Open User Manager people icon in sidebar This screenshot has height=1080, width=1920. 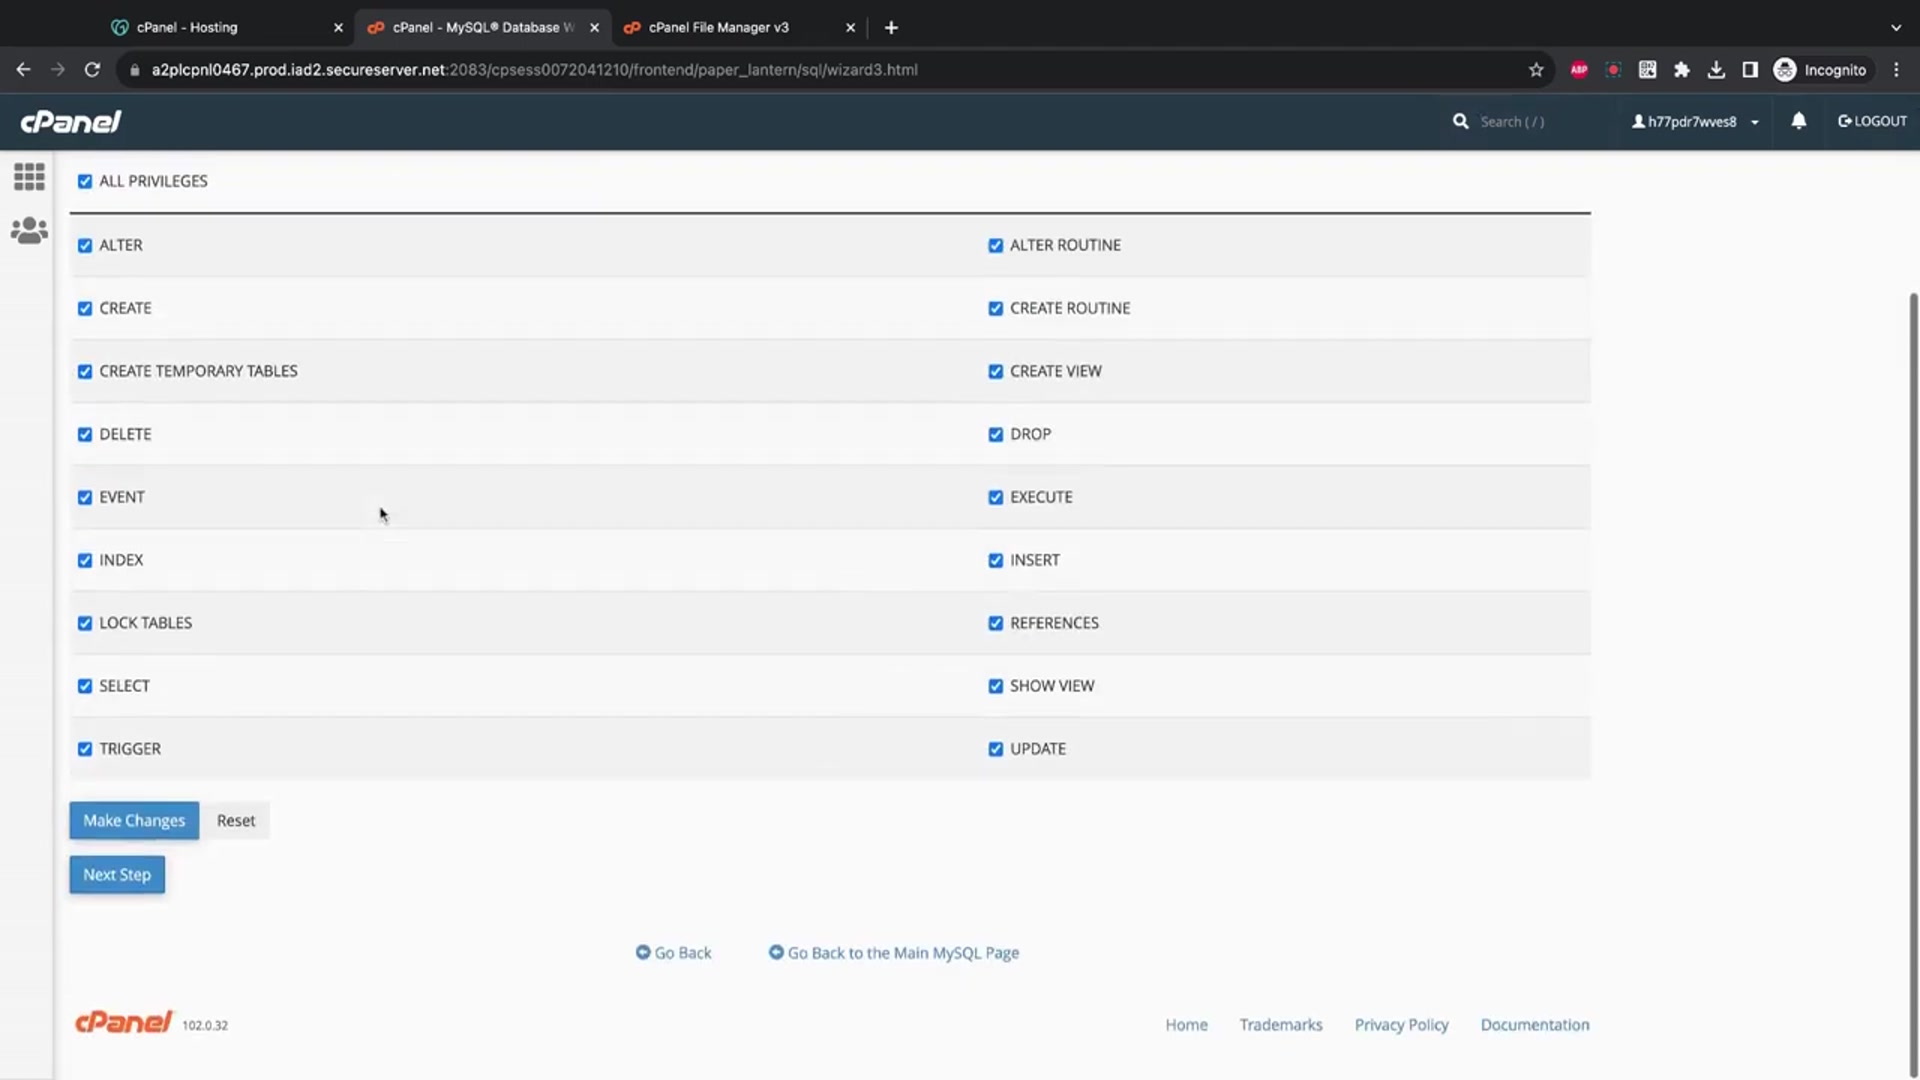point(29,231)
